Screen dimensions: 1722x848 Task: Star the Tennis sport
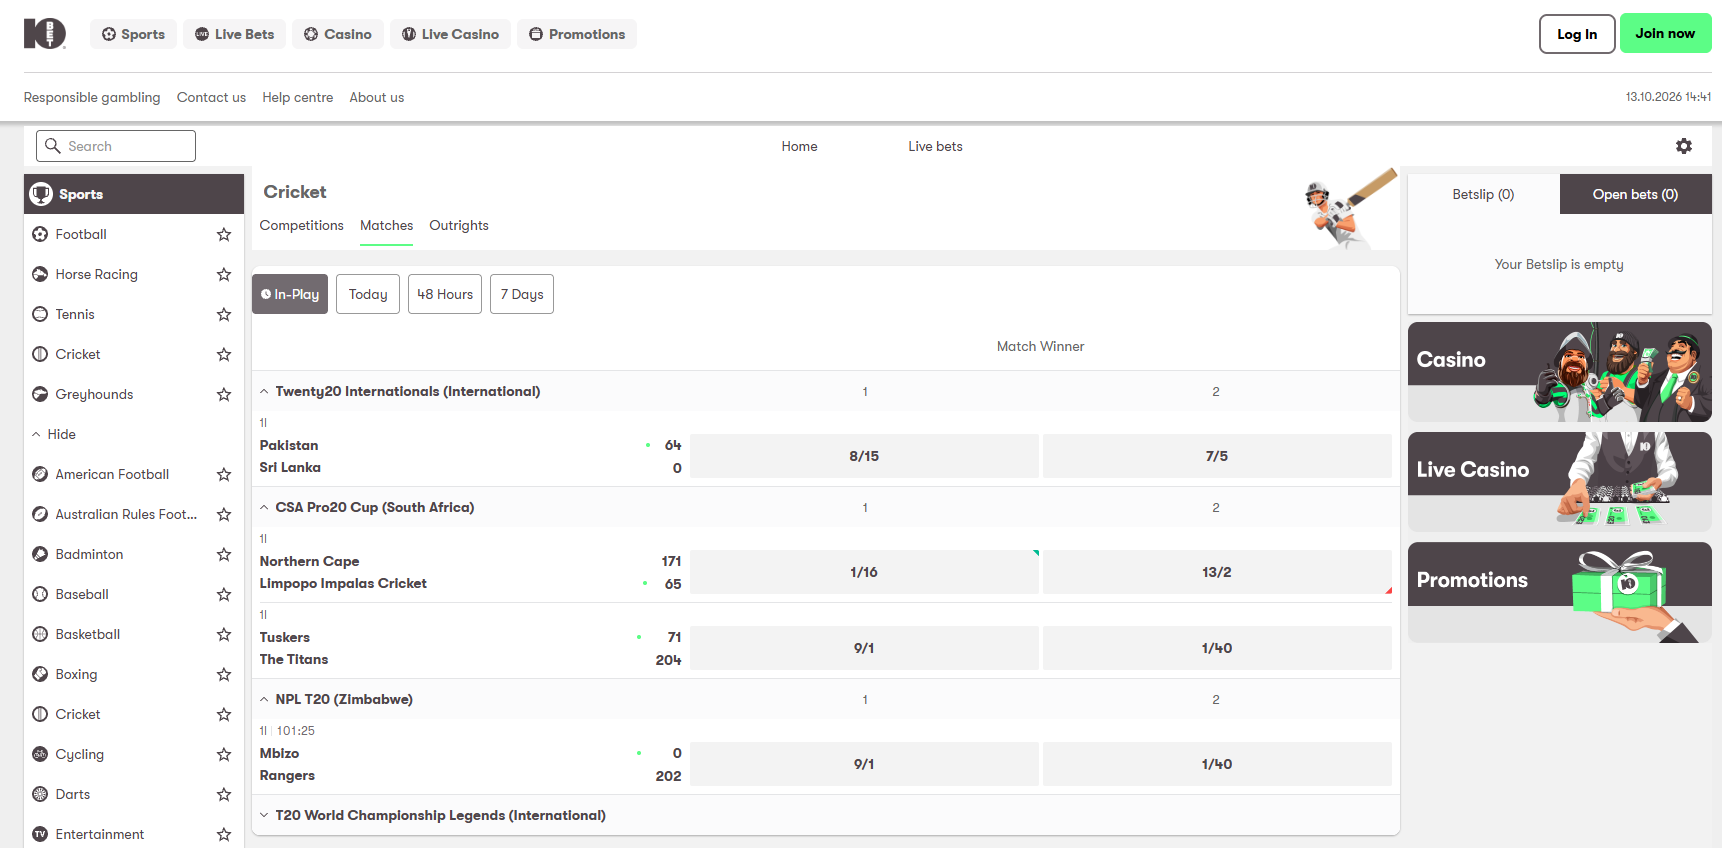[x=224, y=314]
